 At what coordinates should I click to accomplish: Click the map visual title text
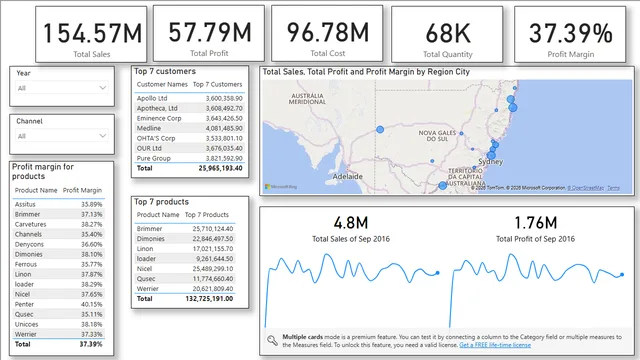pyautogui.click(x=366, y=72)
